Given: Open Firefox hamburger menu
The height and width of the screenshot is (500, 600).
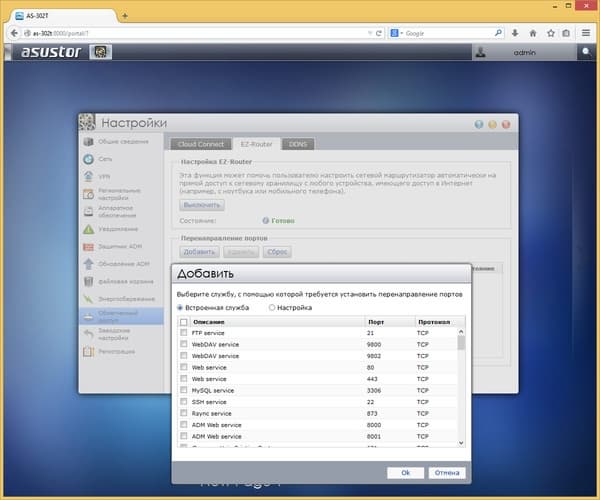Looking at the screenshot, I should click(x=586, y=33).
